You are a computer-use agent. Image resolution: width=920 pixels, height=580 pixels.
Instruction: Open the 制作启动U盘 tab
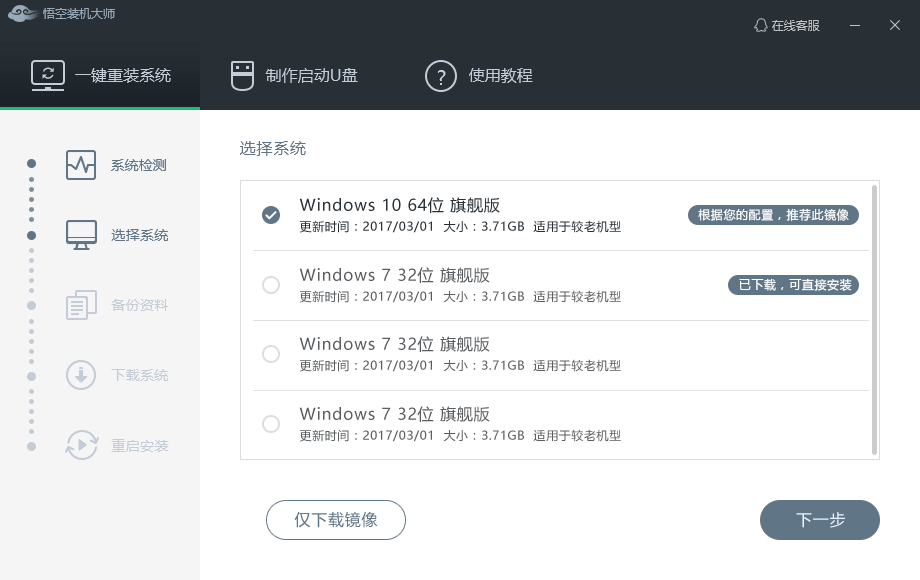(x=294, y=75)
